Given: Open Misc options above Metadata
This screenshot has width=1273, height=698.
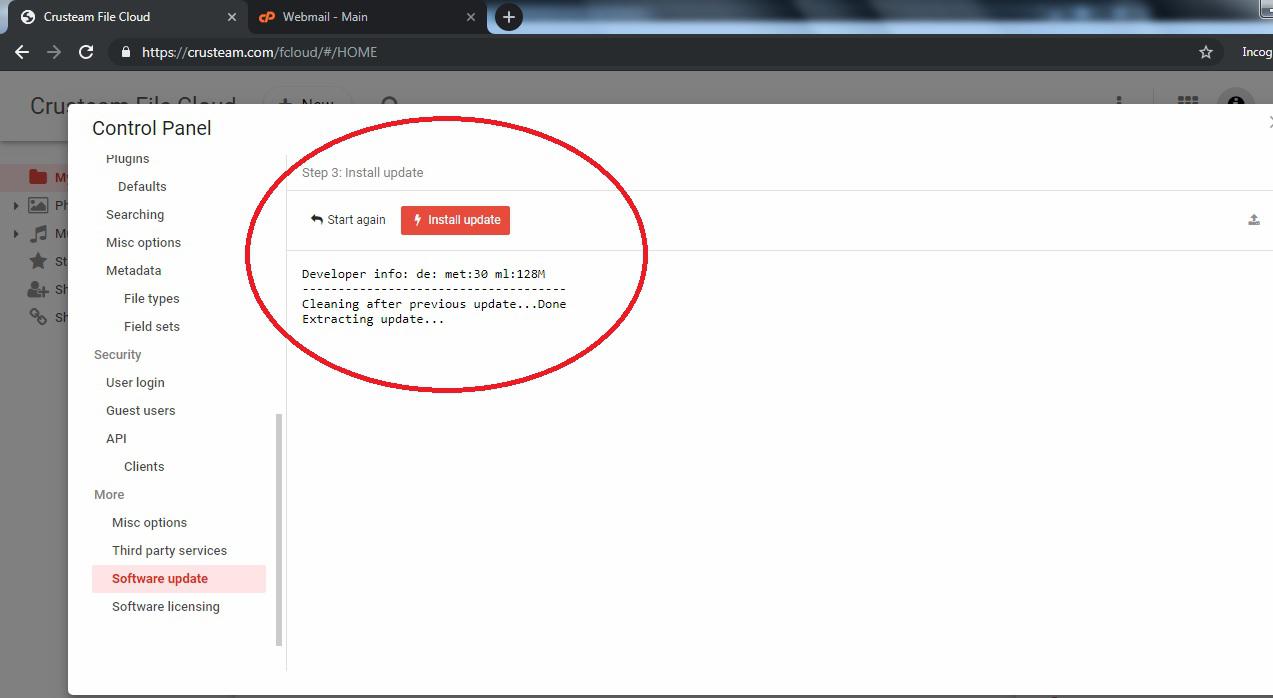Looking at the screenshot, I should click(x=144, y=242).
